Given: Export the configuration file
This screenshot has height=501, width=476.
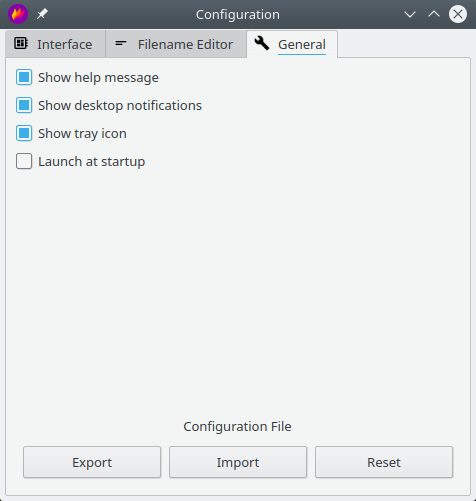Looking at the screenshot, I should [x=92, y=462].
